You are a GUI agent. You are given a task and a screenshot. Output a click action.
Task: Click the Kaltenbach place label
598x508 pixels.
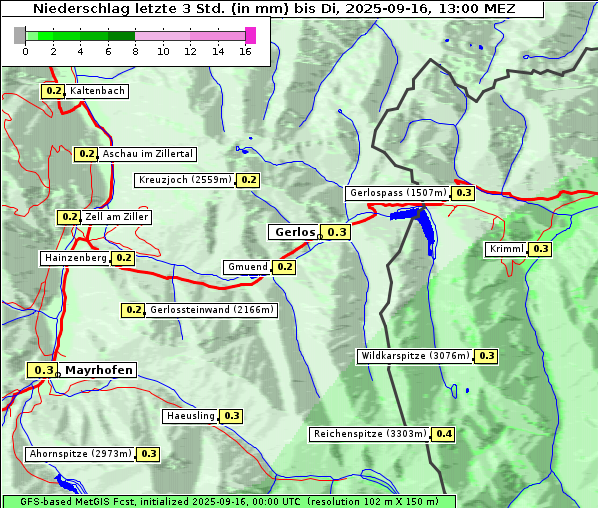click(97, 91)
